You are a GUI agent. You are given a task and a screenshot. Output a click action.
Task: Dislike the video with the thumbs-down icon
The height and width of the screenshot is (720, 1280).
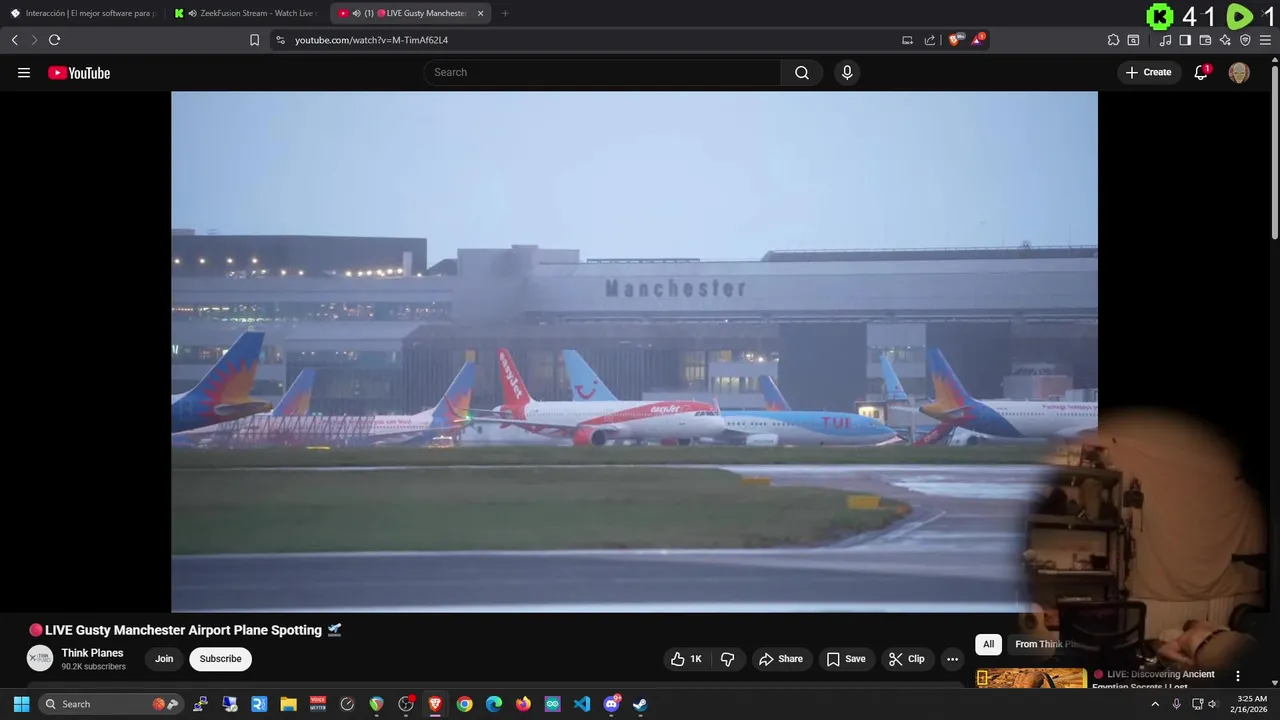[x=727, y=659]
